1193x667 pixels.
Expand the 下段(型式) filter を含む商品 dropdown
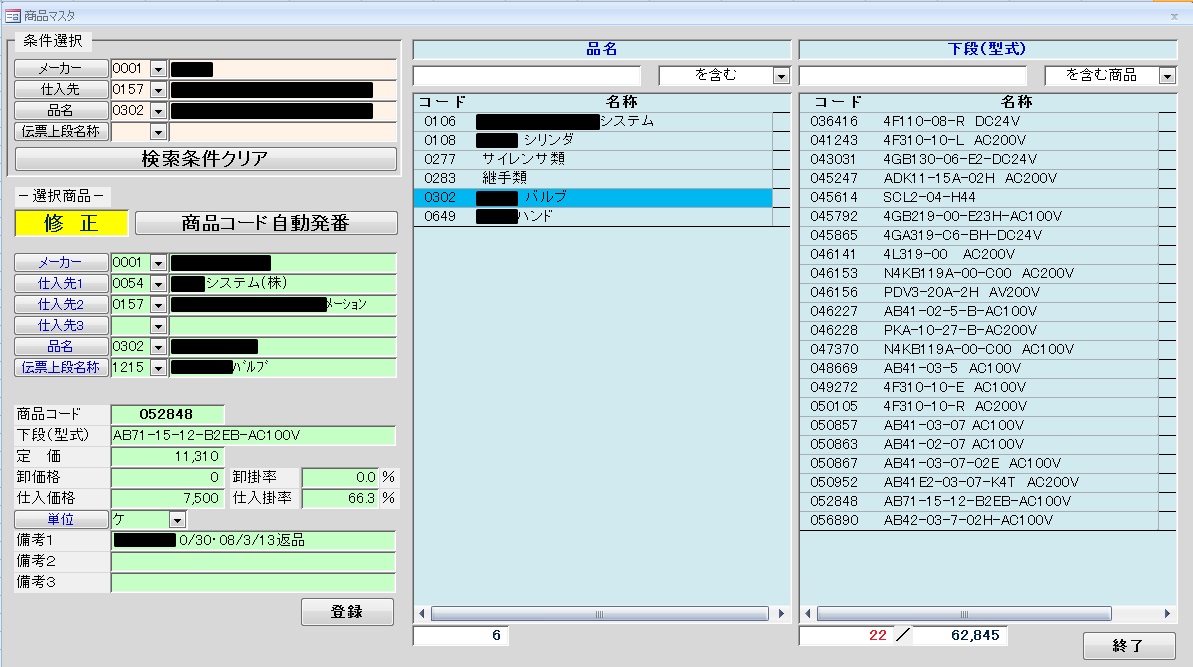click(1167, 76)
